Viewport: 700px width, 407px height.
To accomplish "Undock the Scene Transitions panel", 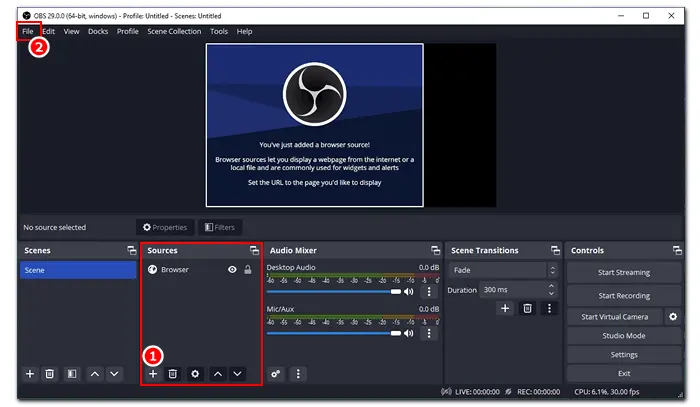I will pos(555,251).
